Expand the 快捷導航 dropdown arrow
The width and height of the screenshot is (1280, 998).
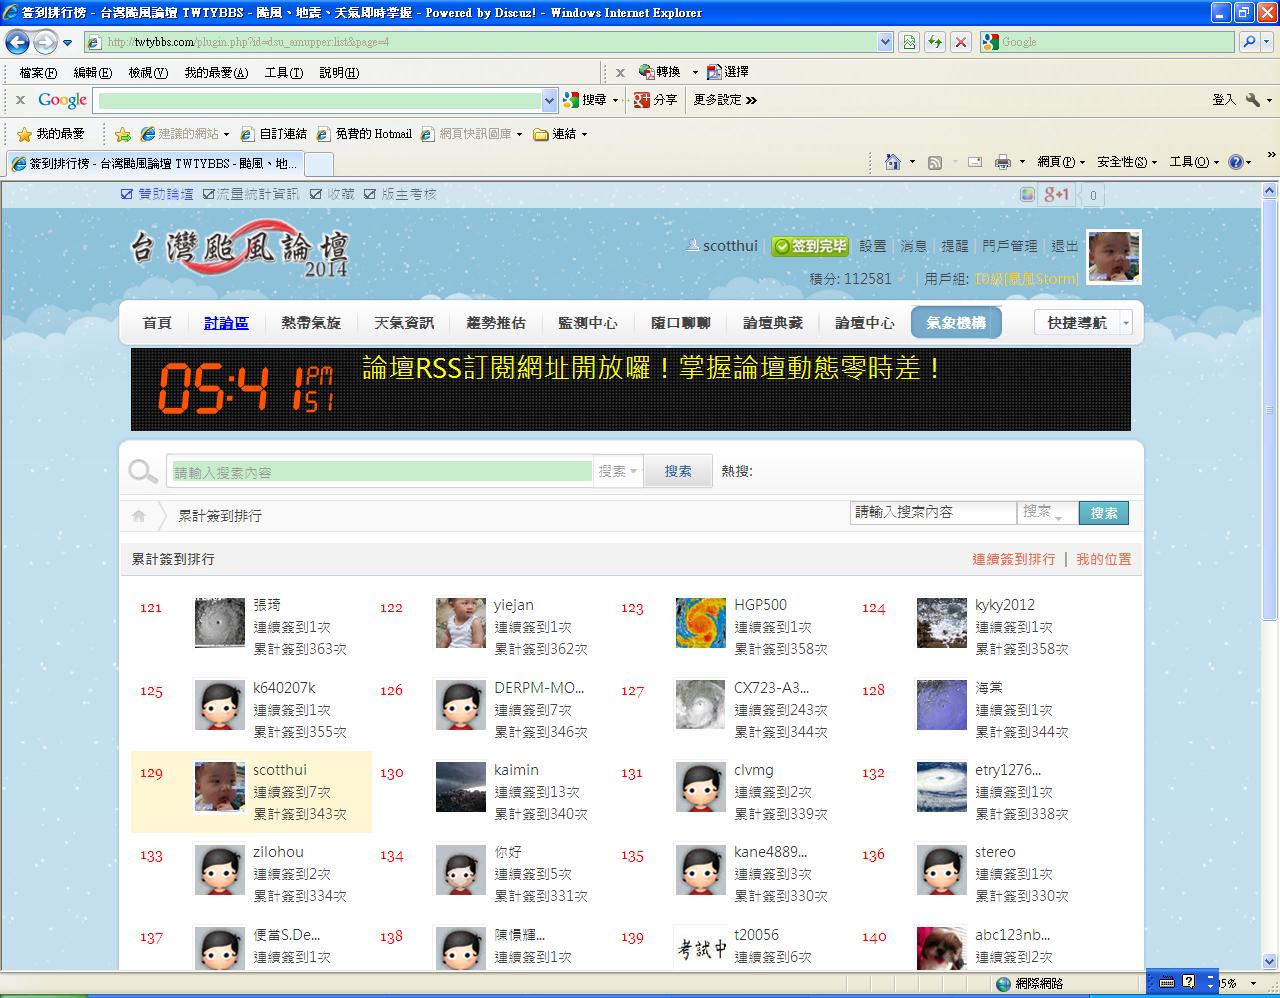click(1126, 323)
